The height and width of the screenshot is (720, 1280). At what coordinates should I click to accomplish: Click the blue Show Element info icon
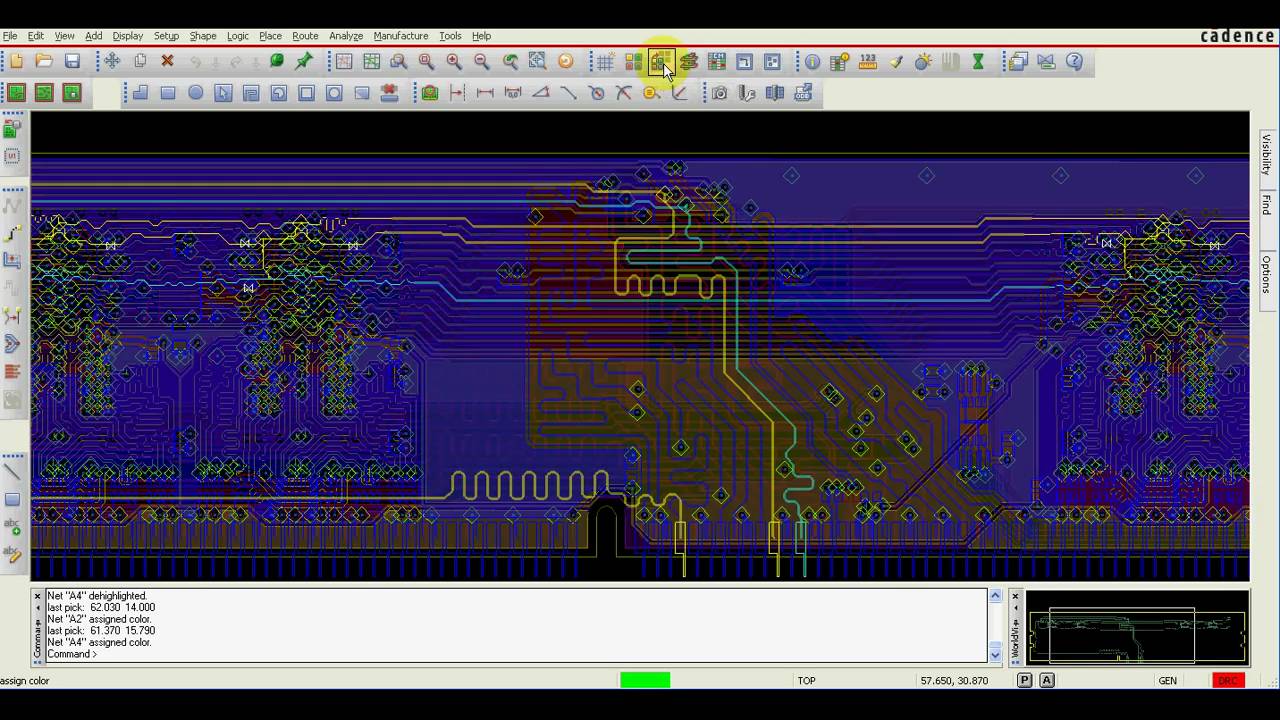pyautogui.click(x=812, y=62)
